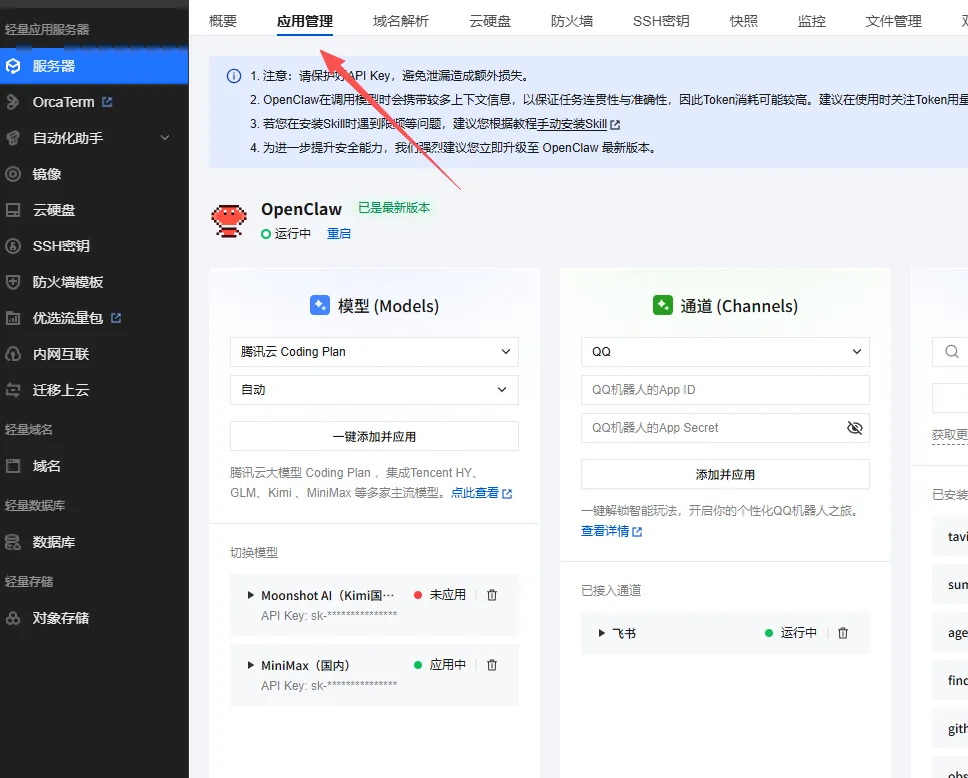The height and width of the screenshot is (778, 968).
Task: Open the 自动 model dropdown
Action: point(374,390)
